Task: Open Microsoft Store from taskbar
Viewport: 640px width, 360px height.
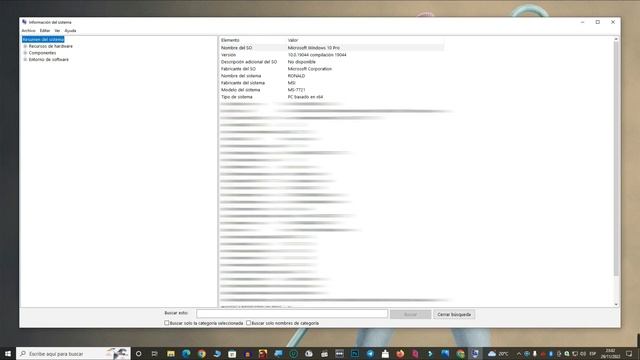Action: pyautogui.click(x=232, y=353)
